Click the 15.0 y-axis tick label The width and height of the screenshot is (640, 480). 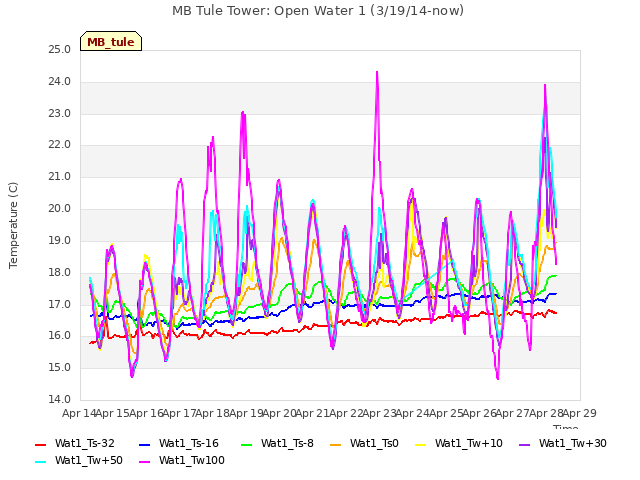click(60, 368)
